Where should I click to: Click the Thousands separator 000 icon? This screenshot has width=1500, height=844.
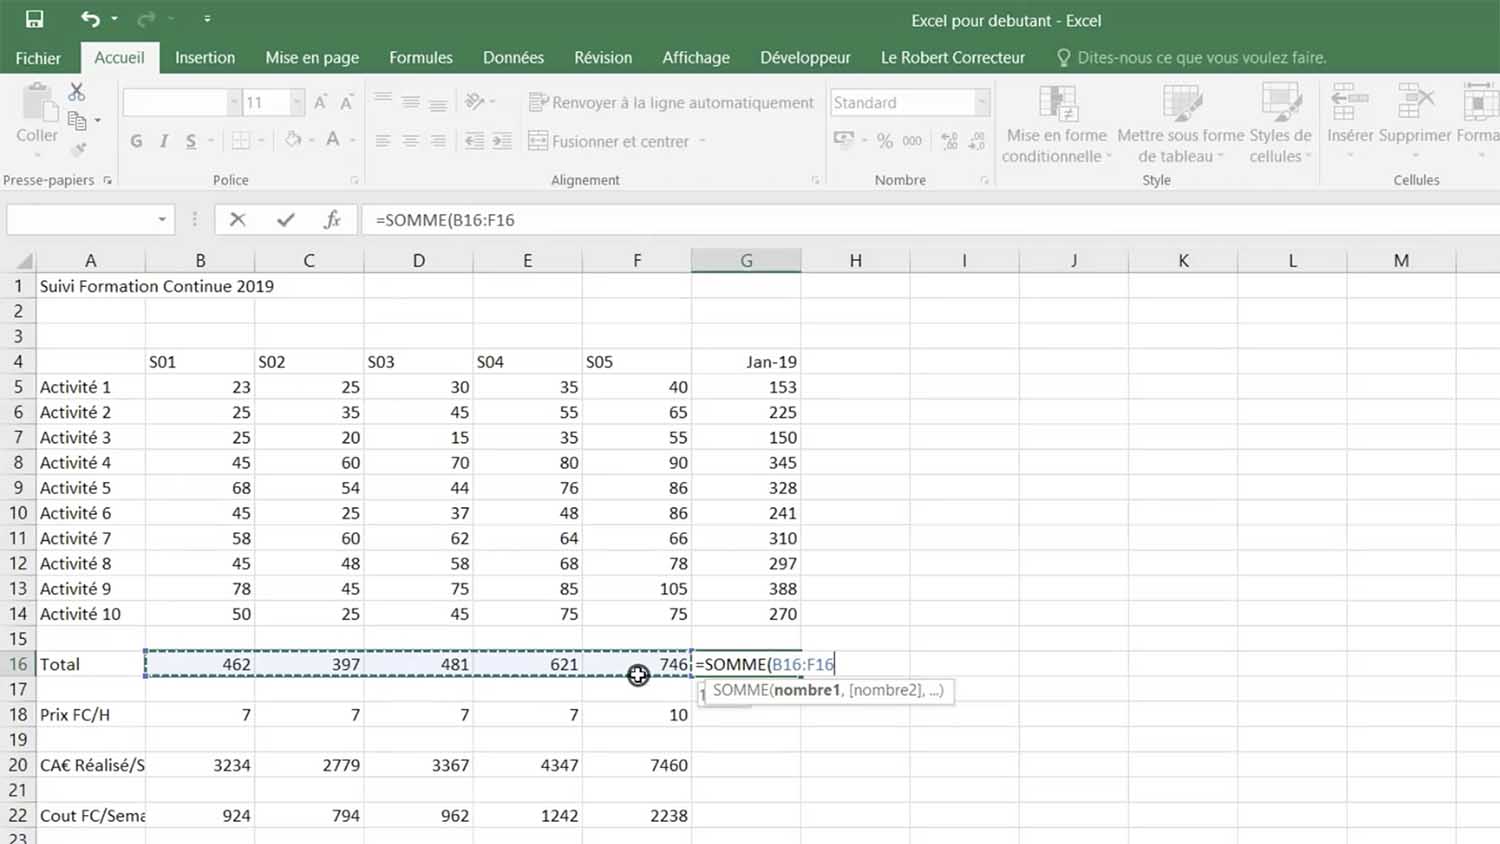[x=912, y=141]
